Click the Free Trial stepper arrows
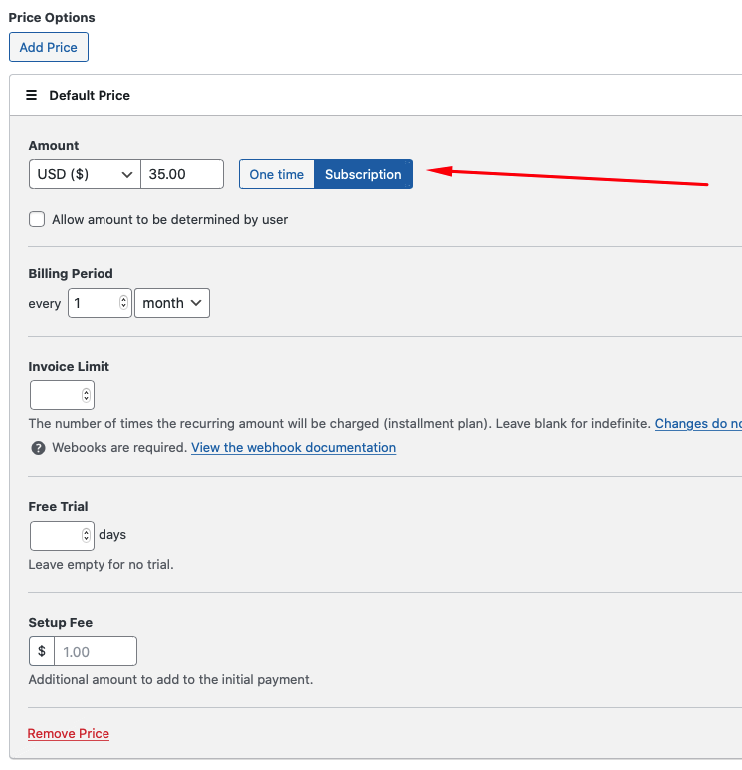The width and height of the screenshot is (742, 770). [x=87, y=535]
